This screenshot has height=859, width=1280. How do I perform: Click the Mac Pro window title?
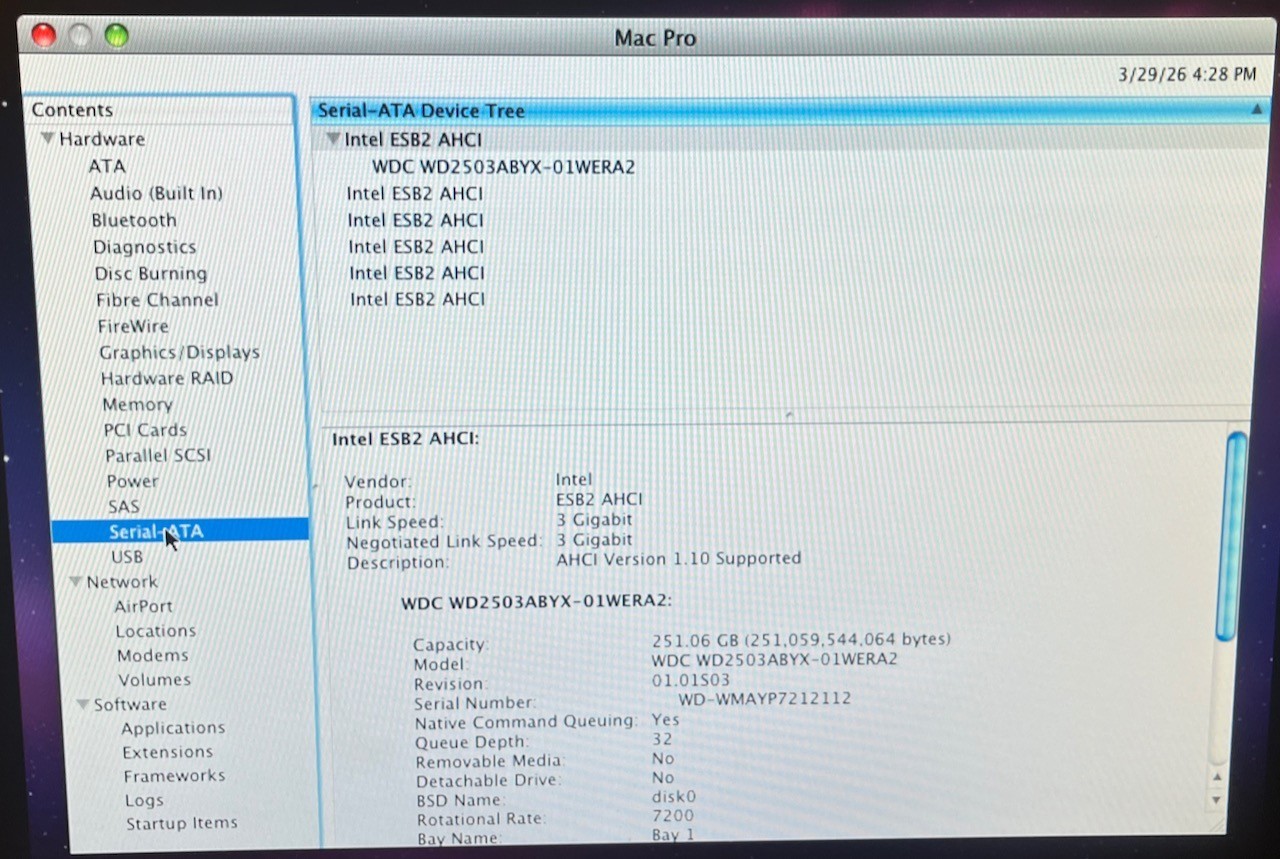(655, 38)
